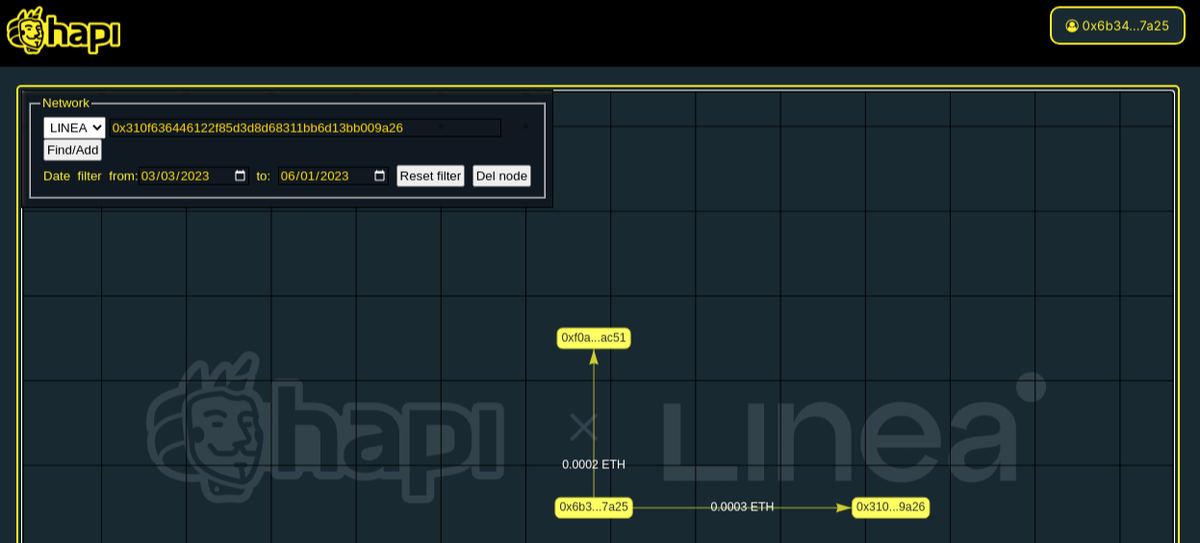Click the from date field 03/03/2023
Image resolution: width=1200 pixels, height=543 pixels.
click(x=194, y=176)
